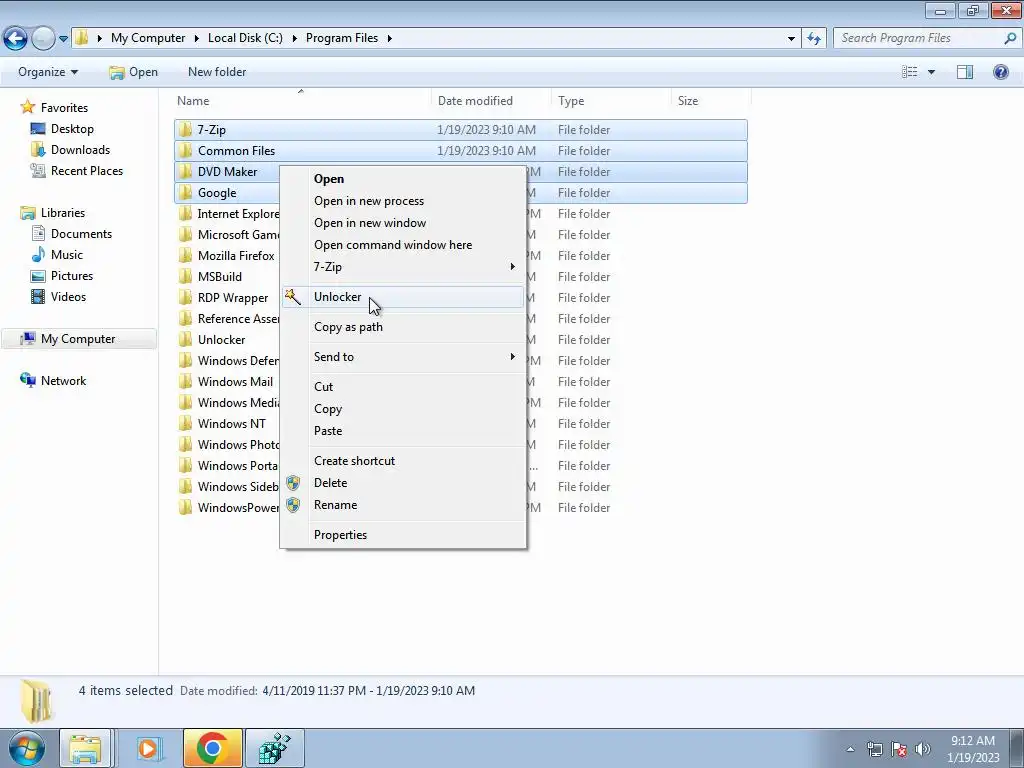The width and height of the screenshot is (1024, 768).
Task: Open the address bar history dropdown arrow
Action: pos(792,39)
